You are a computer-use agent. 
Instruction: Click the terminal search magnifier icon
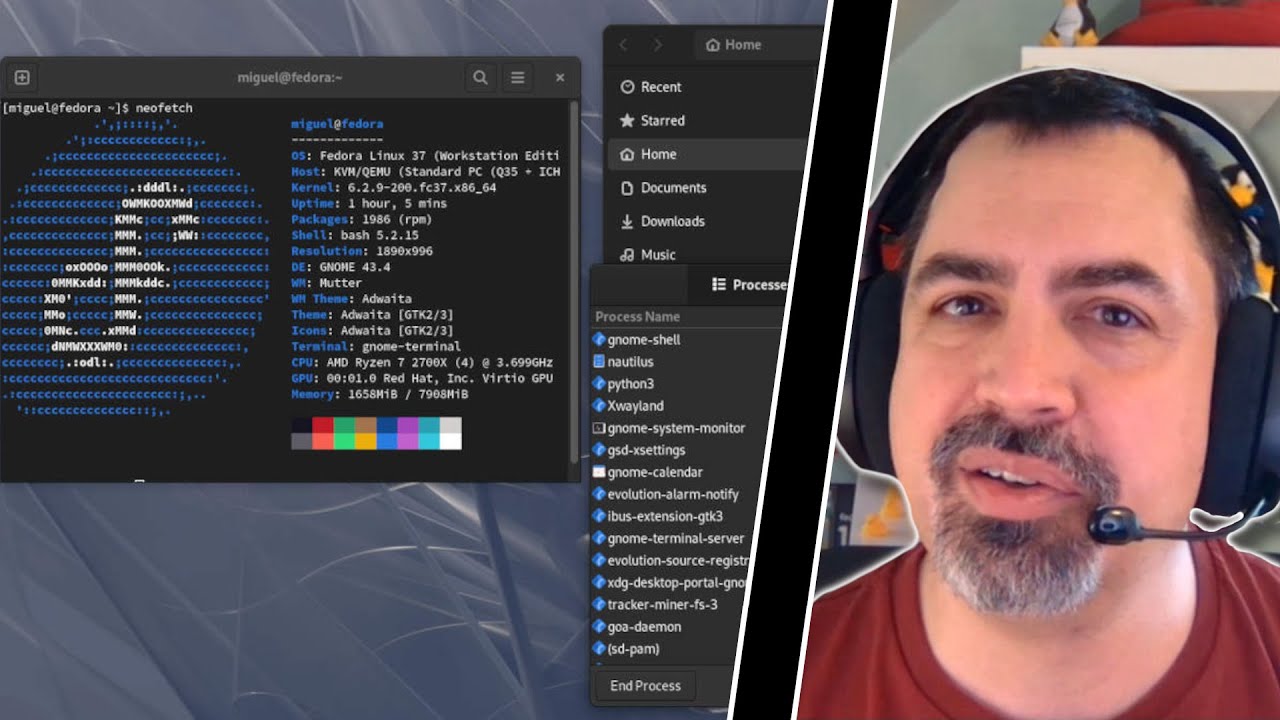pos(480,77)
